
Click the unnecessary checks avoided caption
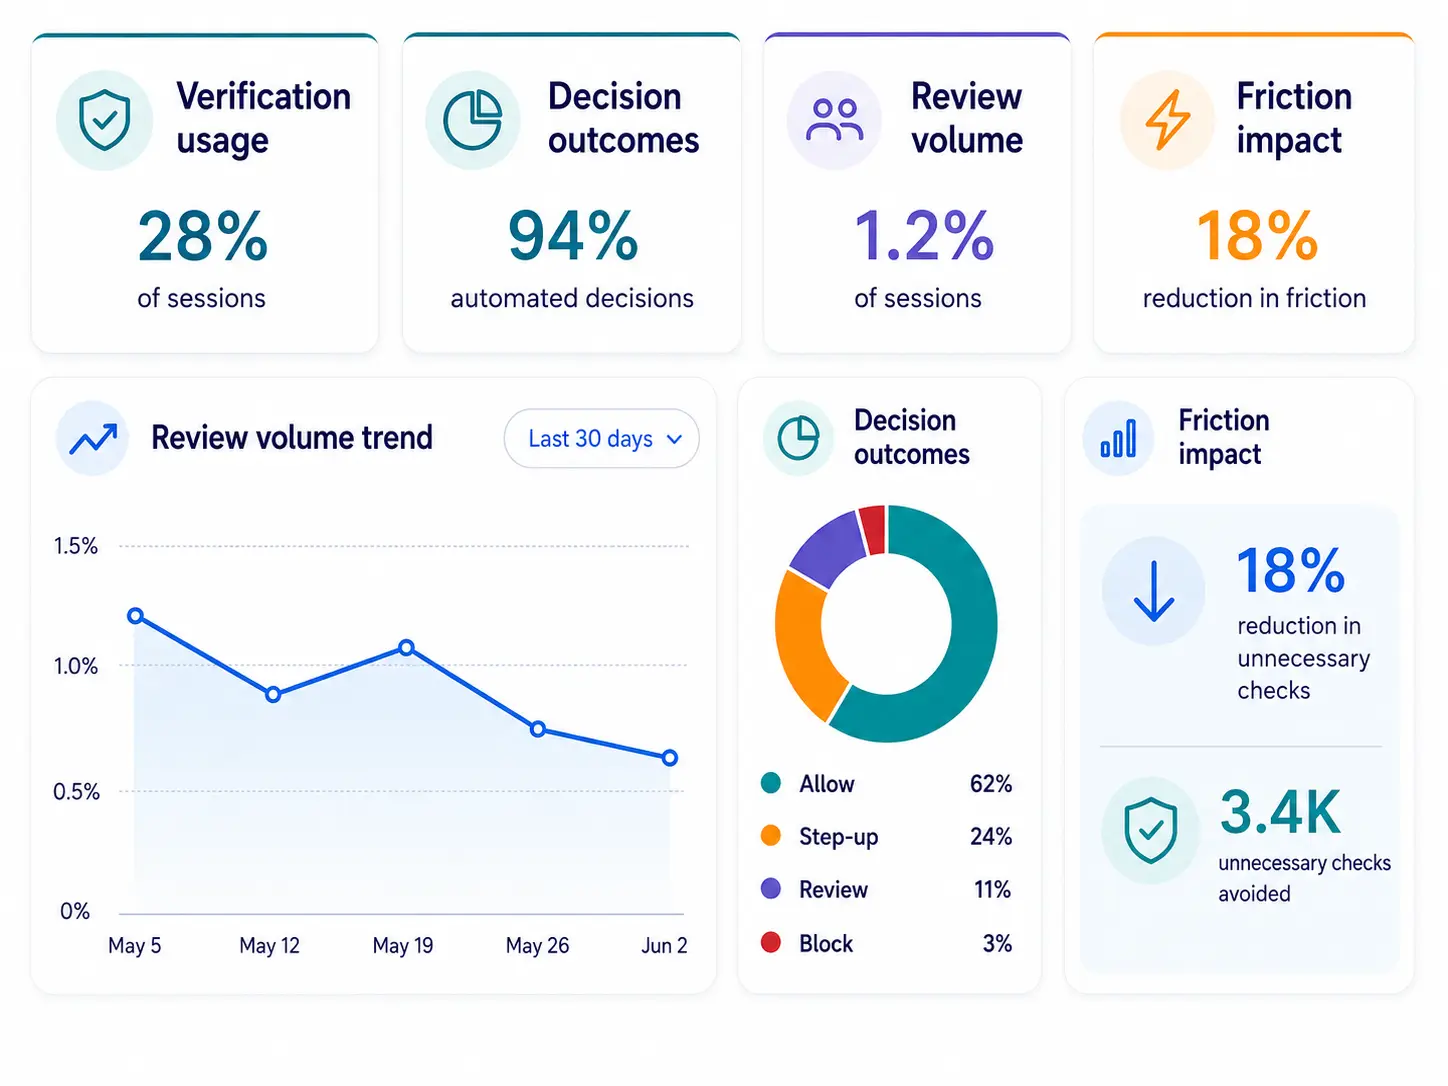1304,878
